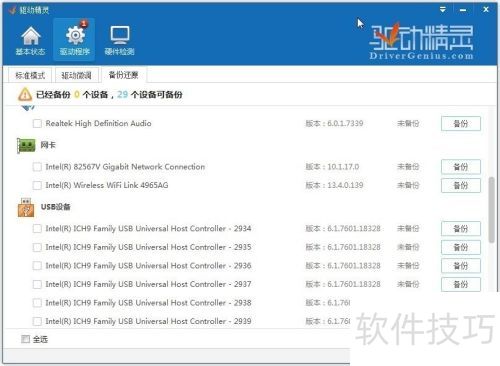Click the yellow warning triangle icon

pos(25,94)
